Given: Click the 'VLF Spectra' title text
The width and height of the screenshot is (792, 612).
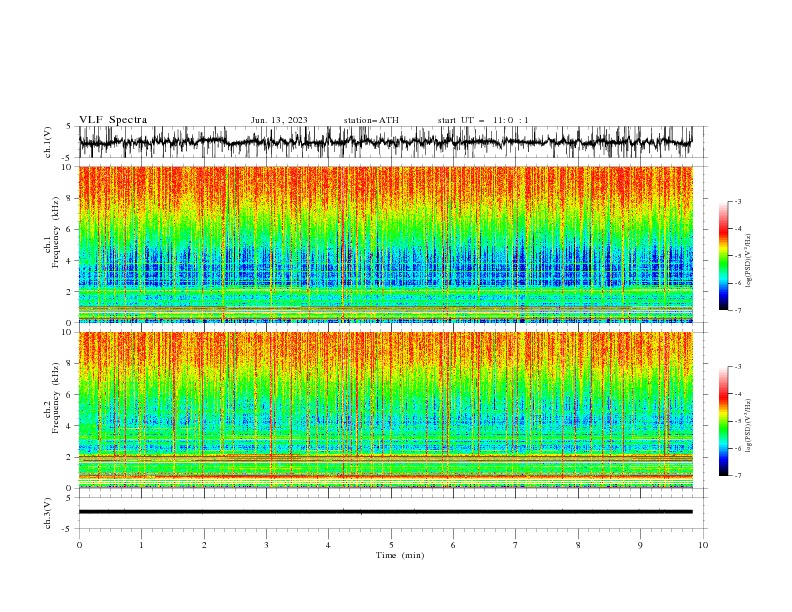Looking at the screenshot, I should coord(113,120).
